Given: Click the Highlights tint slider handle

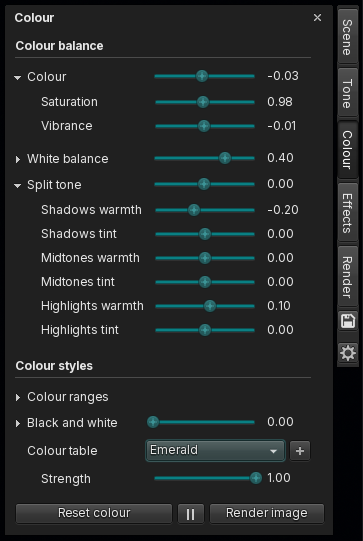Looking at the screenshot, I should 205,330.
